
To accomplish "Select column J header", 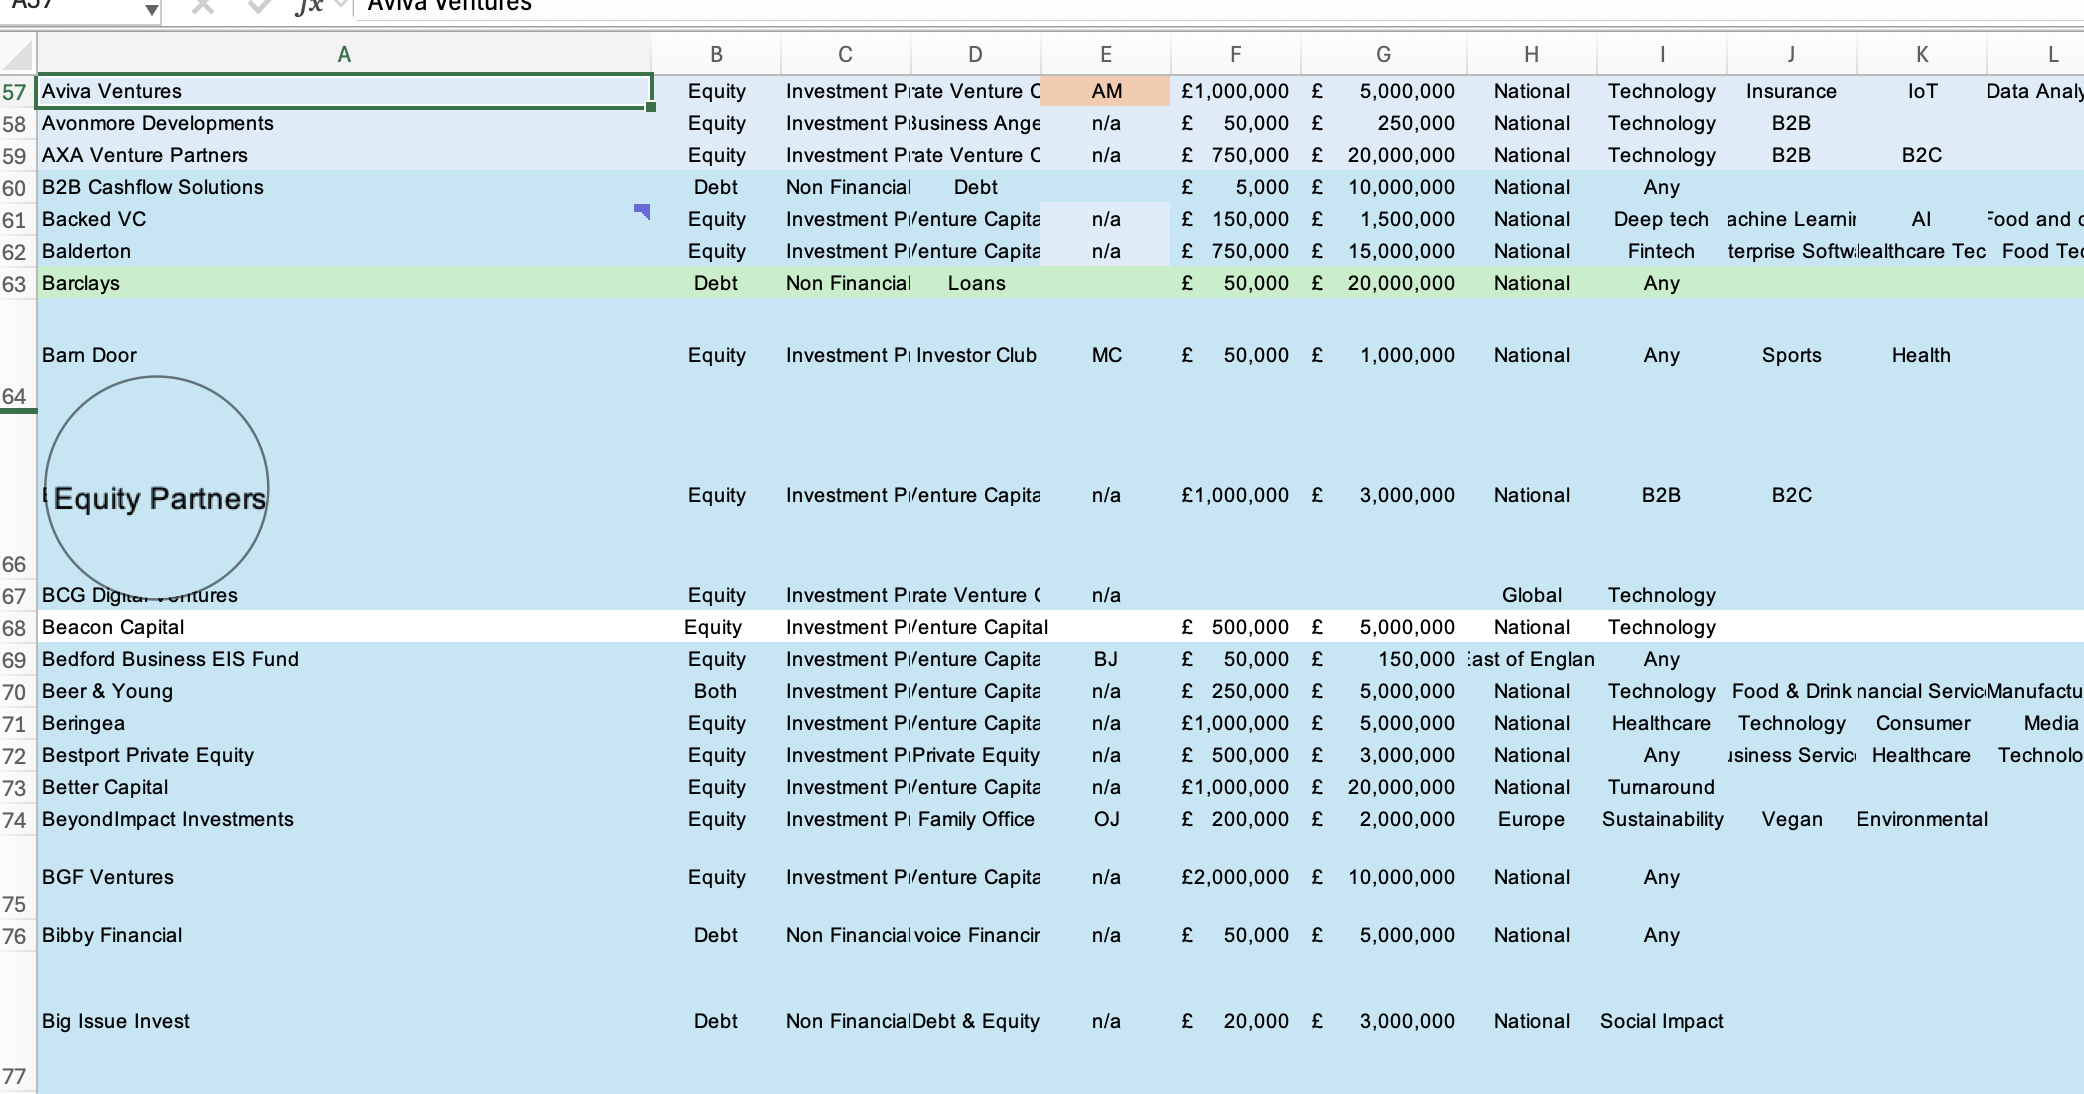I will [1792, 55].
